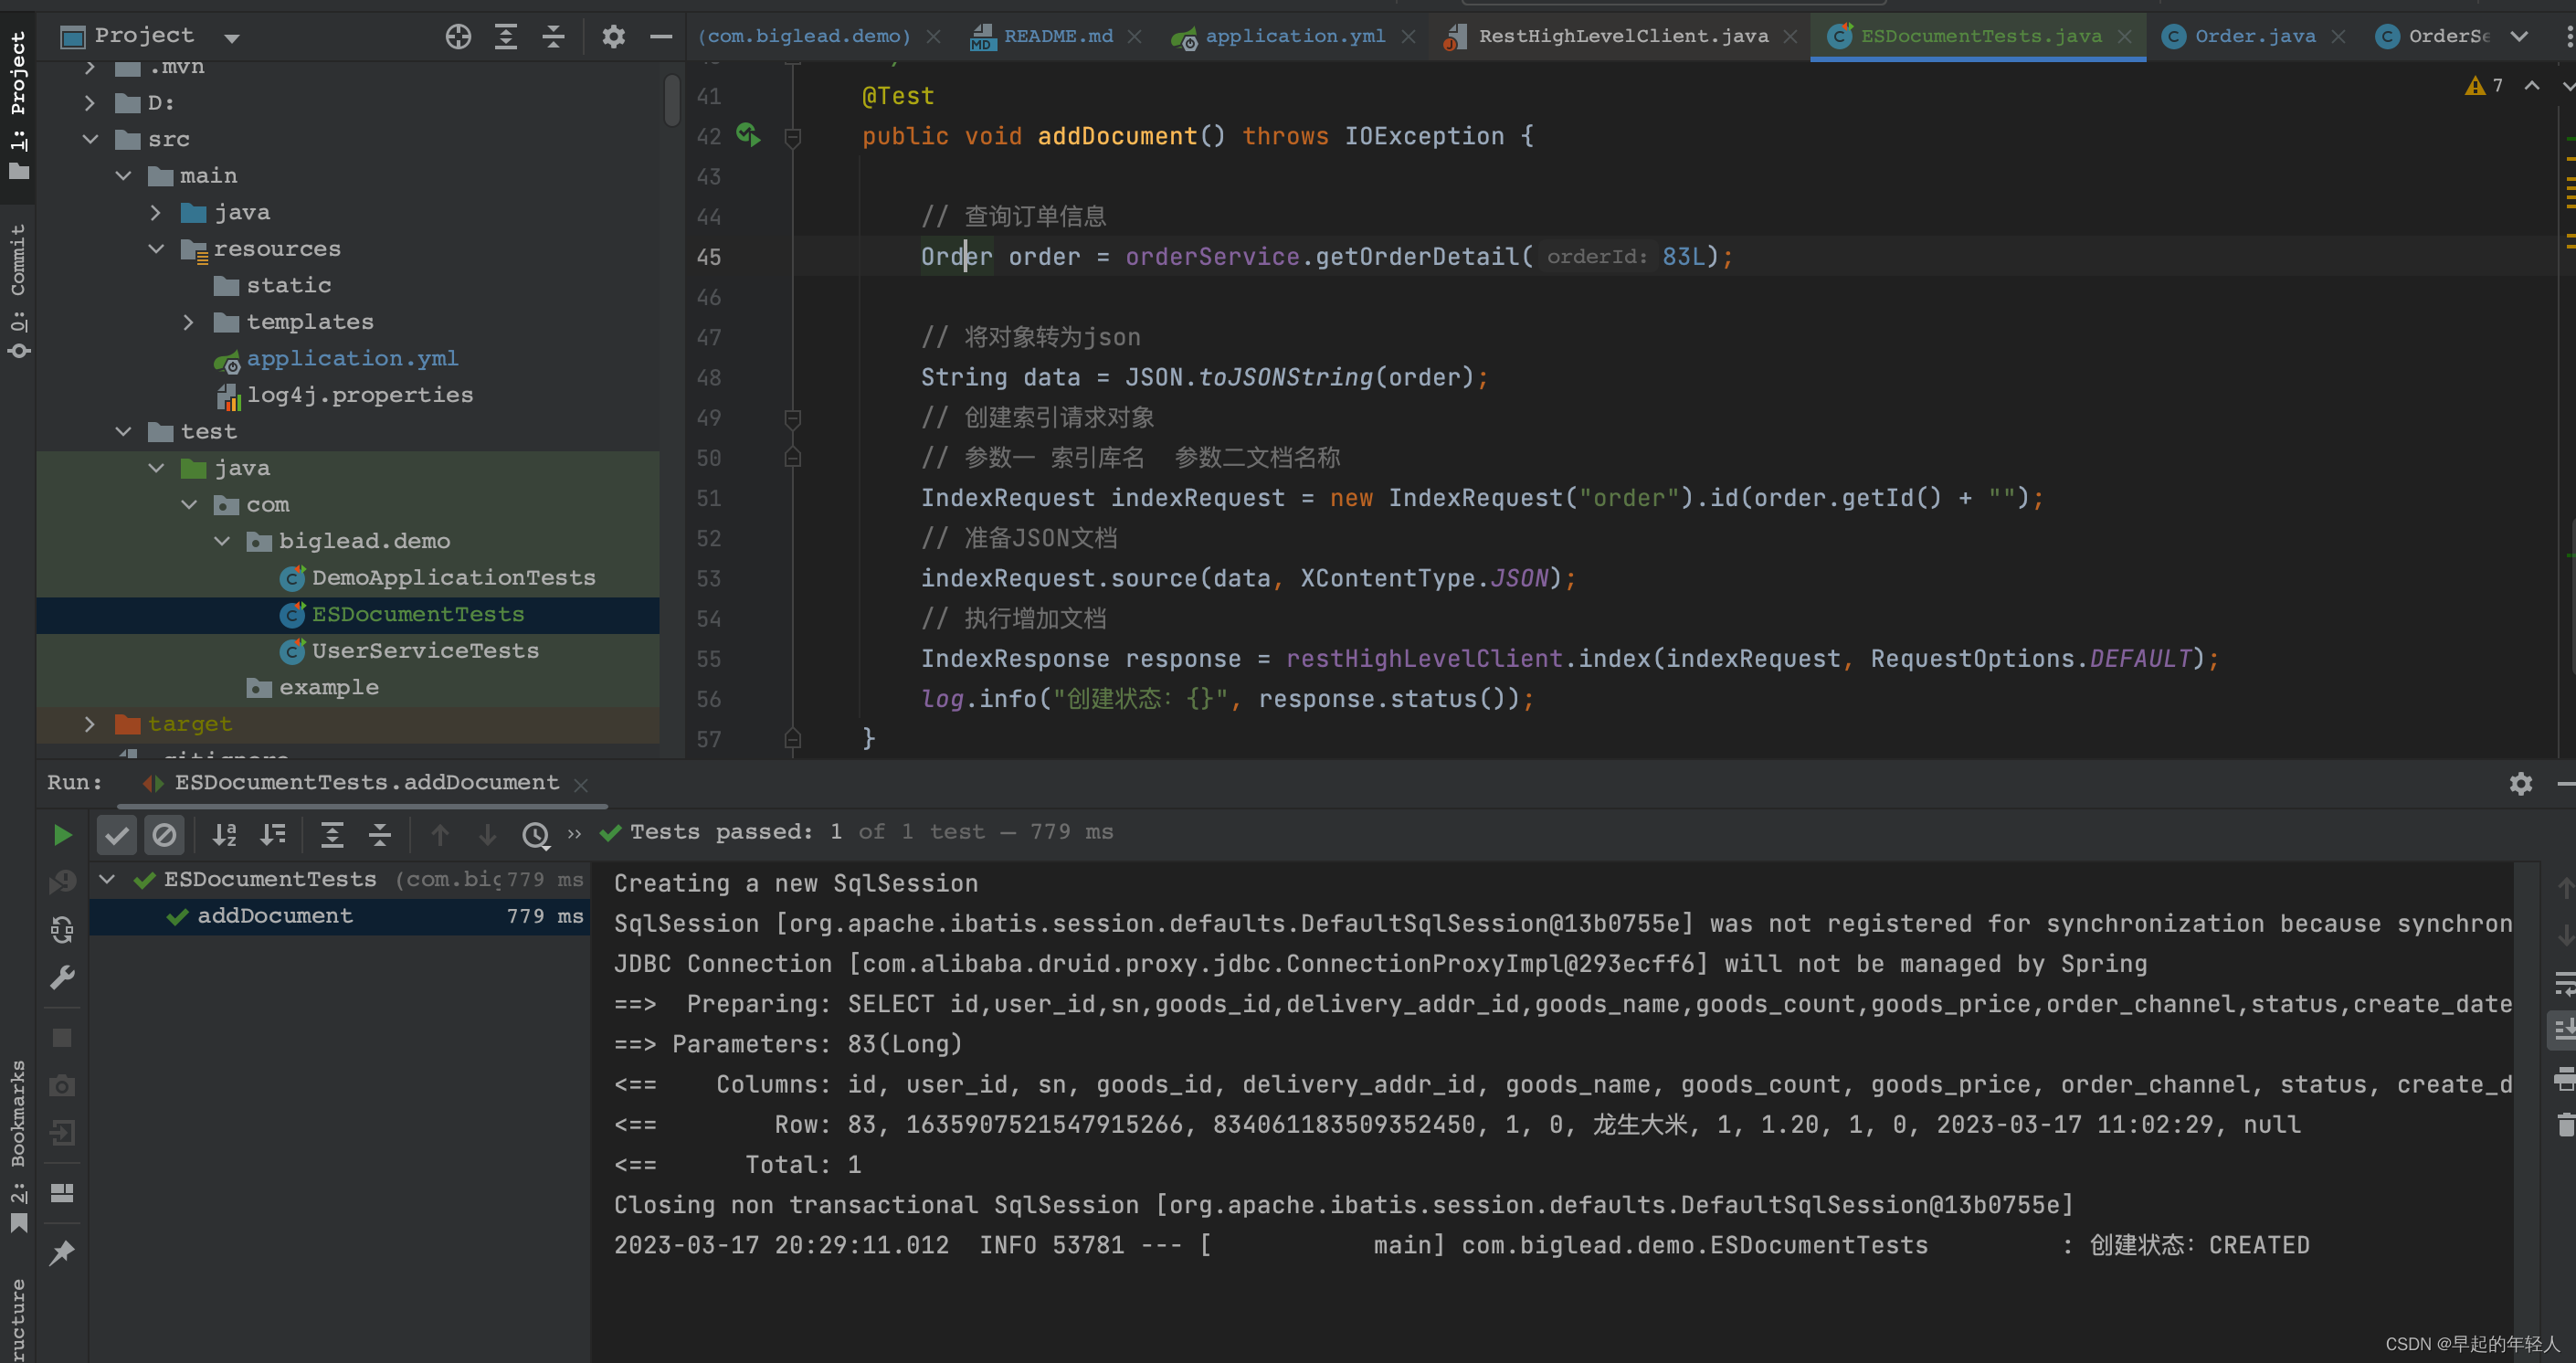Viewport: 2576px width, 1363px height.
Task: Close ESDocumentTests.addDocument run tab
Action: pyautogui.click(x=581, y=785)
